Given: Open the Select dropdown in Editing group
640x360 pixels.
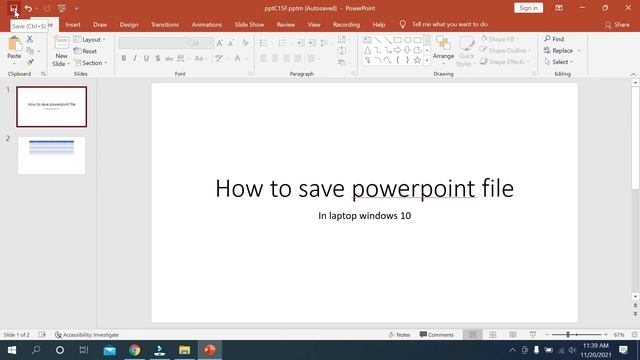Looking at the screenshot, I should (x=559, y=62).
